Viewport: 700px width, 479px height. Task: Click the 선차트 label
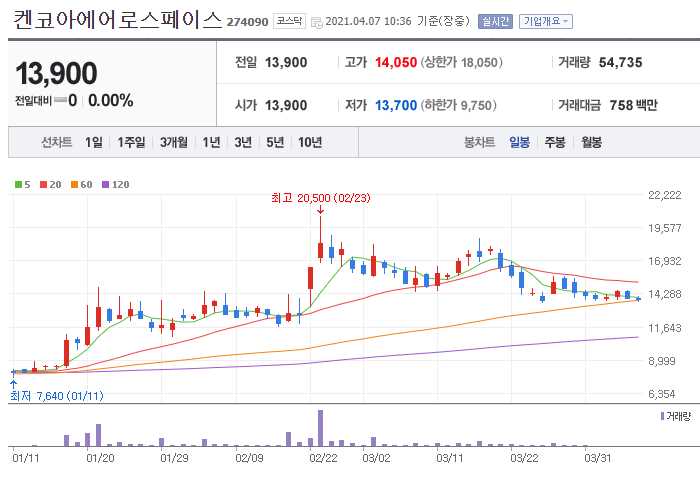57,142
